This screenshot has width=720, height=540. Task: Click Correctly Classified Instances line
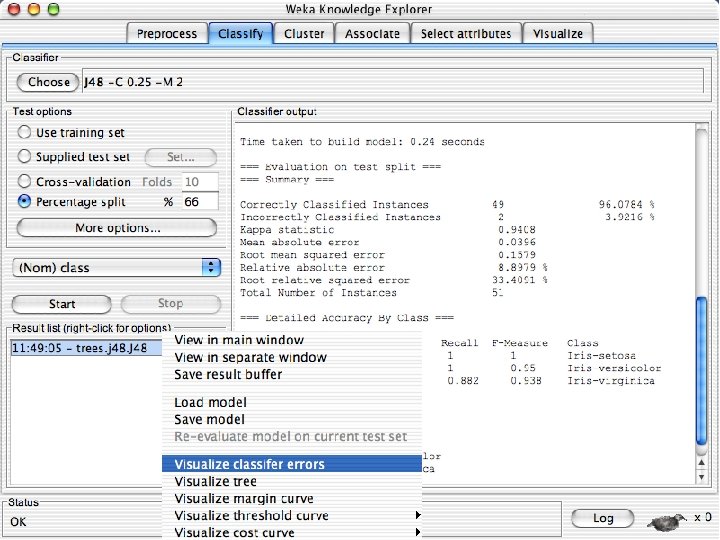(x=447, y=204)
